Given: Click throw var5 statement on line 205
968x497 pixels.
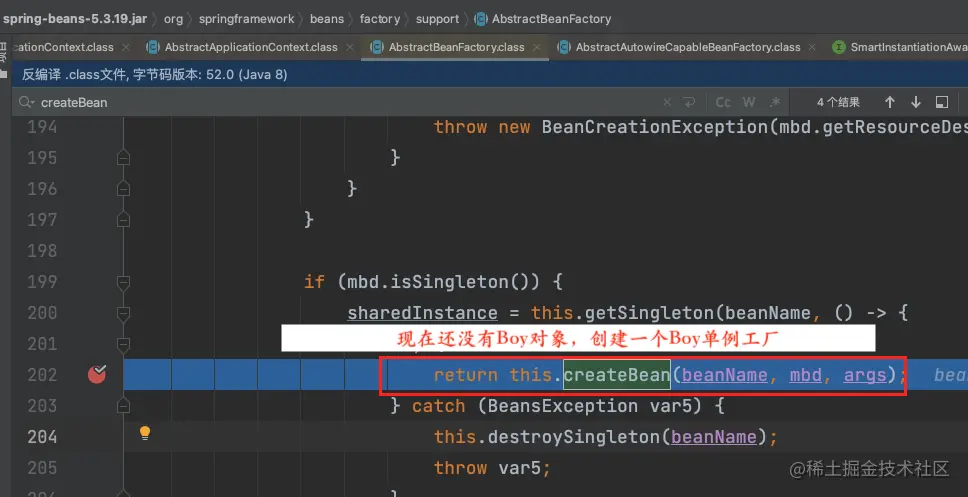Looking at the screenshot, I should (x=491, y=467).
